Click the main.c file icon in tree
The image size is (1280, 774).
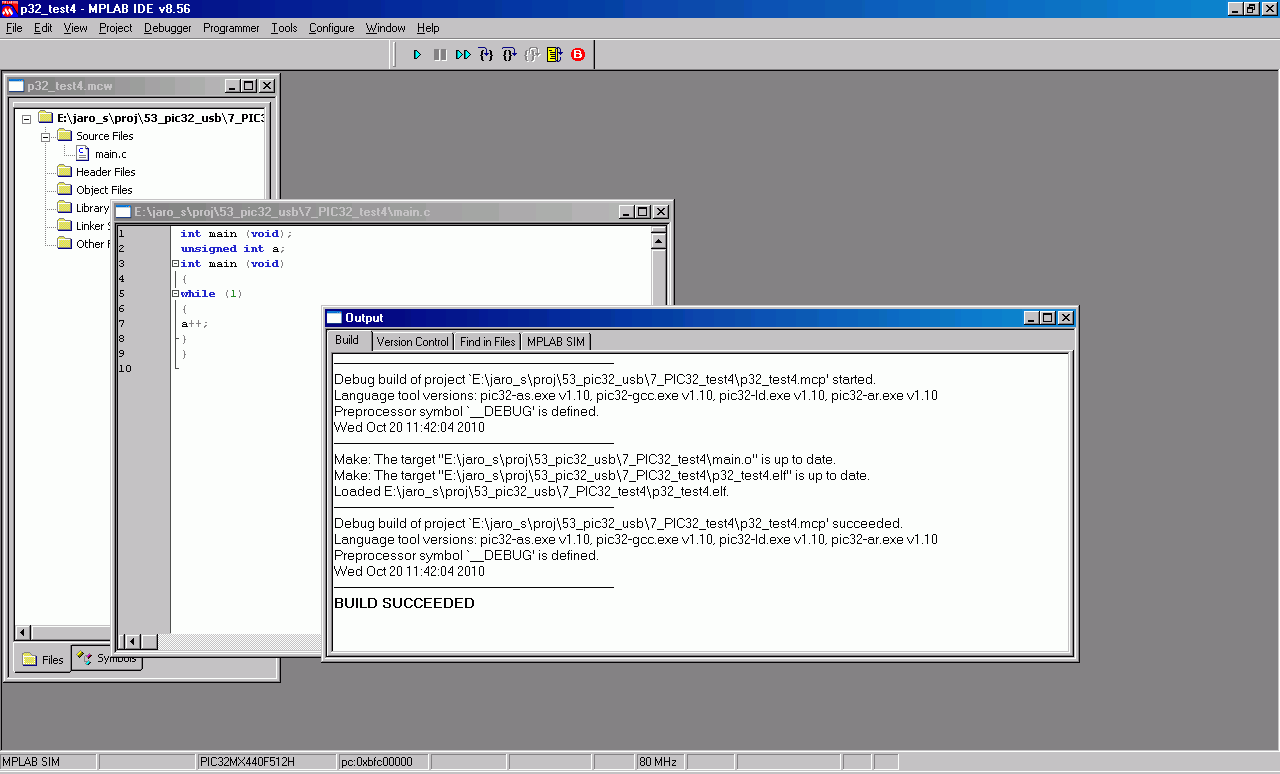pyautogui.click(x=83, y=154)
